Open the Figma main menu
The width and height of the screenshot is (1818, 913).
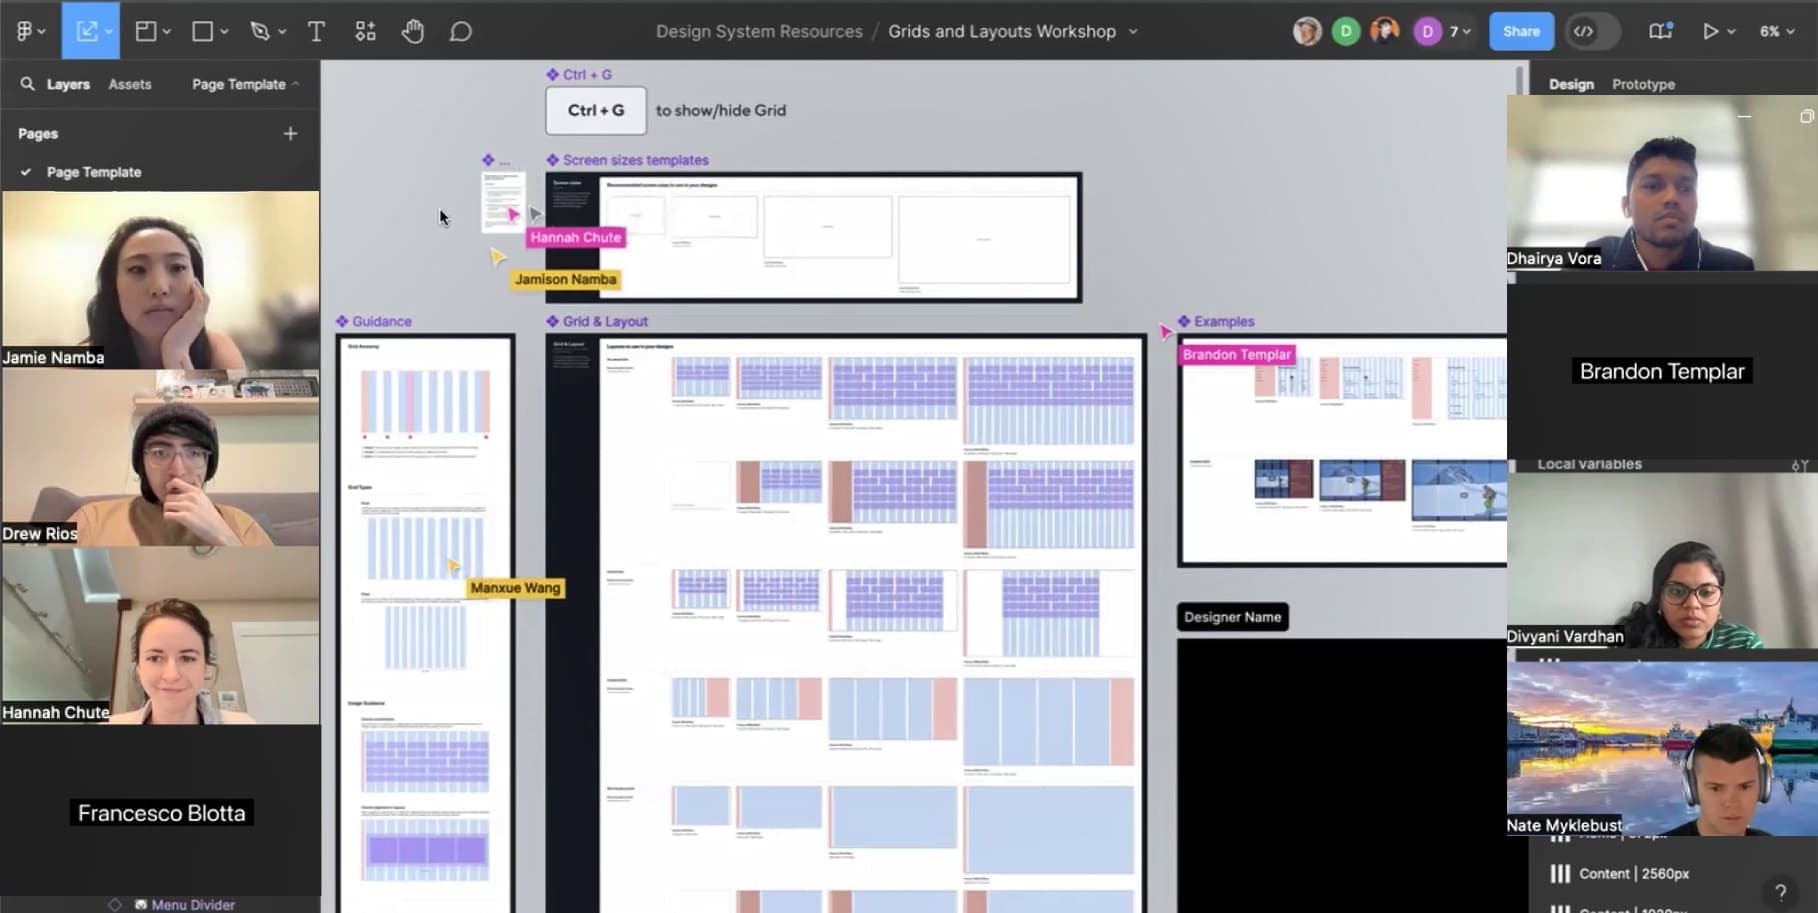(x=29, y=31)
